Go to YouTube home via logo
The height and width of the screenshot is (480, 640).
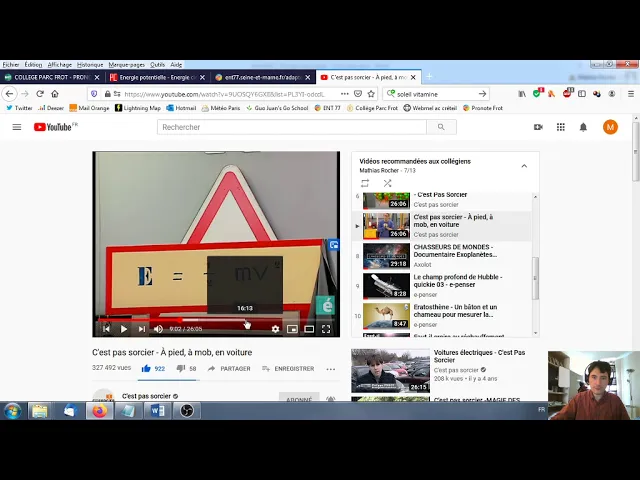(x=55, y=127)
